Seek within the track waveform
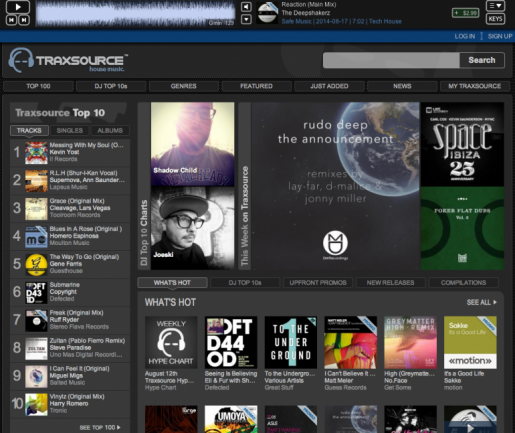Image resolution: width=515 pixels, height=433 pixels. [135, 13]
